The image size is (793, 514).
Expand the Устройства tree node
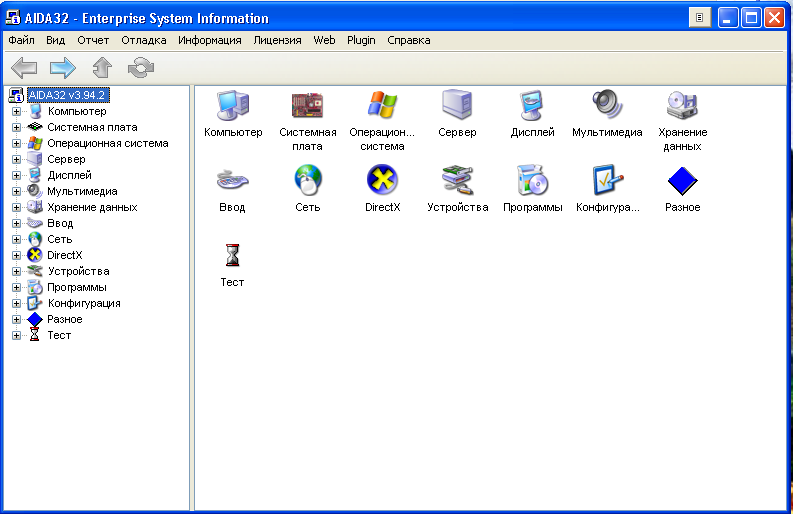pyautogui.click(x=16, y=271)
